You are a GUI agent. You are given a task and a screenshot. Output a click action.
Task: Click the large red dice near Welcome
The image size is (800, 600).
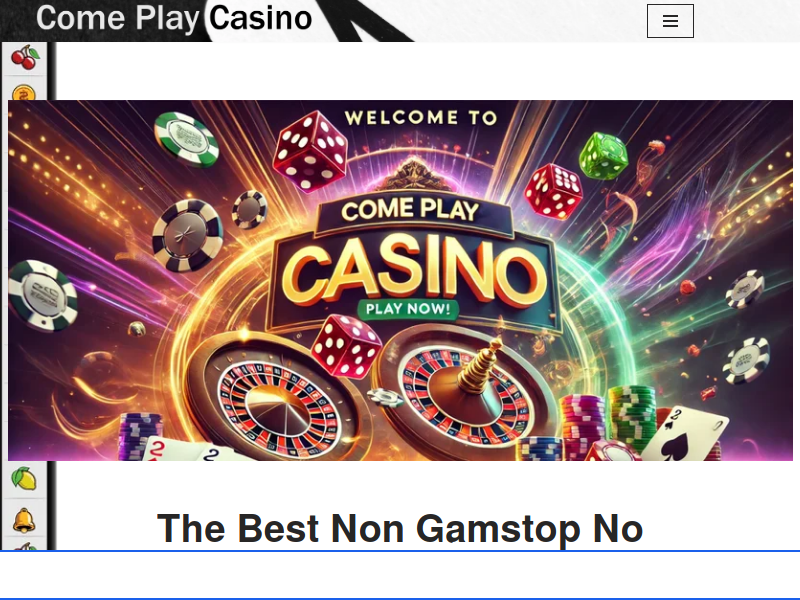(310, 151)
